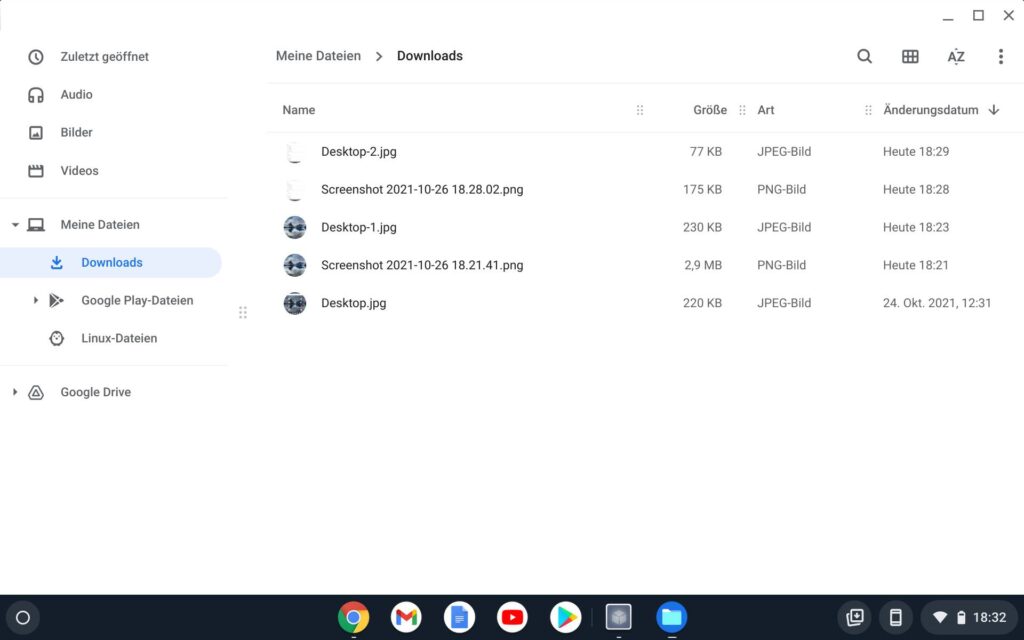The width and height of the screenshot is (1024, 640).
Task: Open the three-dot more menu
Action: [x=1000, y=56]
